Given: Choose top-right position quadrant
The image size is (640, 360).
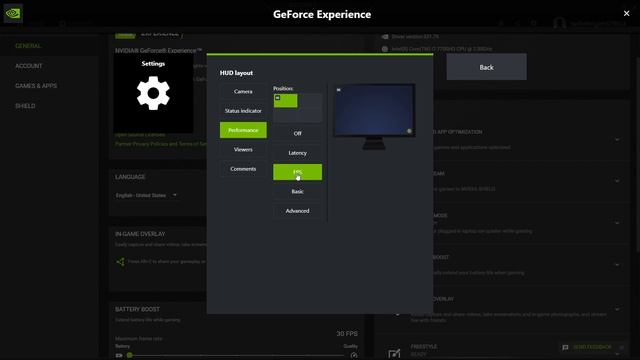Looking at the screenshot, I should tap(310, 101).
